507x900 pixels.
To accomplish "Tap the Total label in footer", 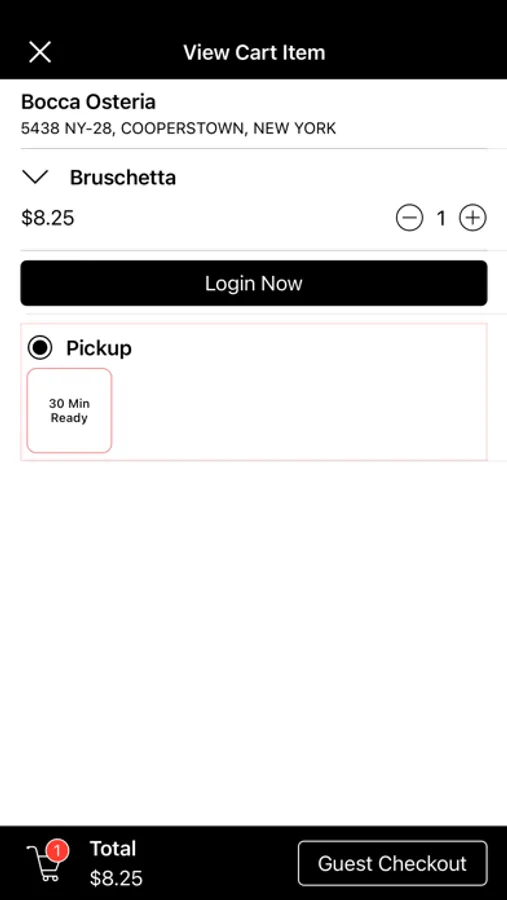I will pos(113,848).
